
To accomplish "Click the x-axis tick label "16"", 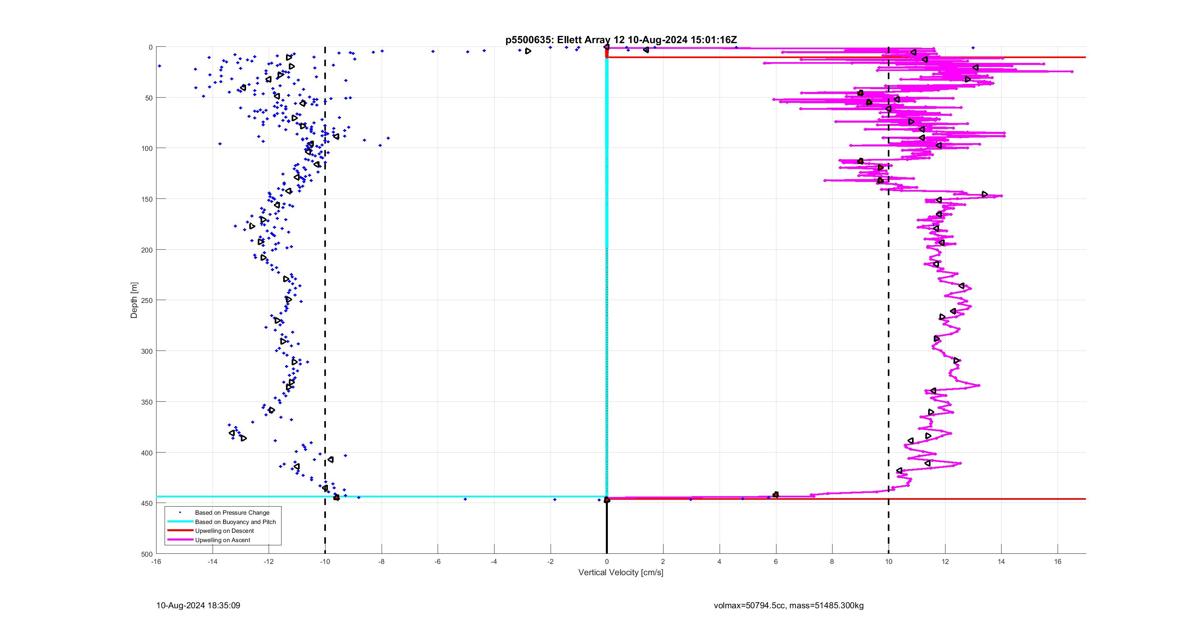I will [x=1058, y=562].
